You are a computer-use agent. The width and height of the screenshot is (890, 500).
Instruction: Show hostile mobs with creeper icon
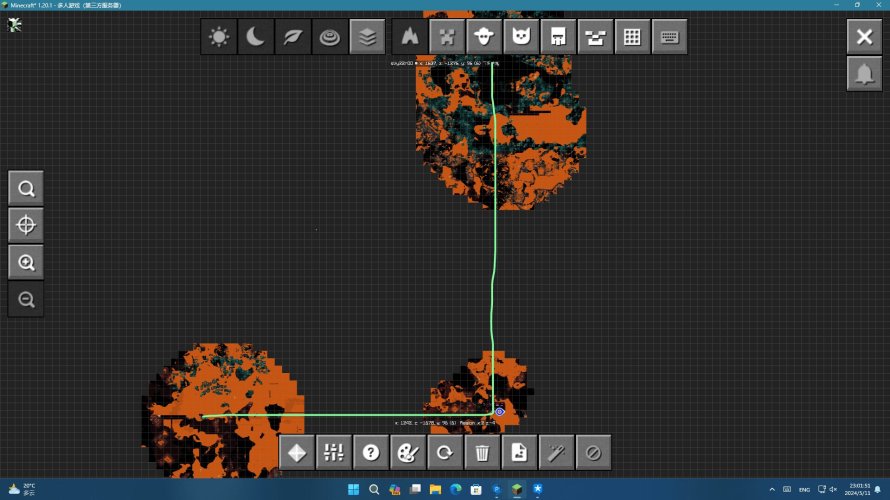(x=447, y=37)
